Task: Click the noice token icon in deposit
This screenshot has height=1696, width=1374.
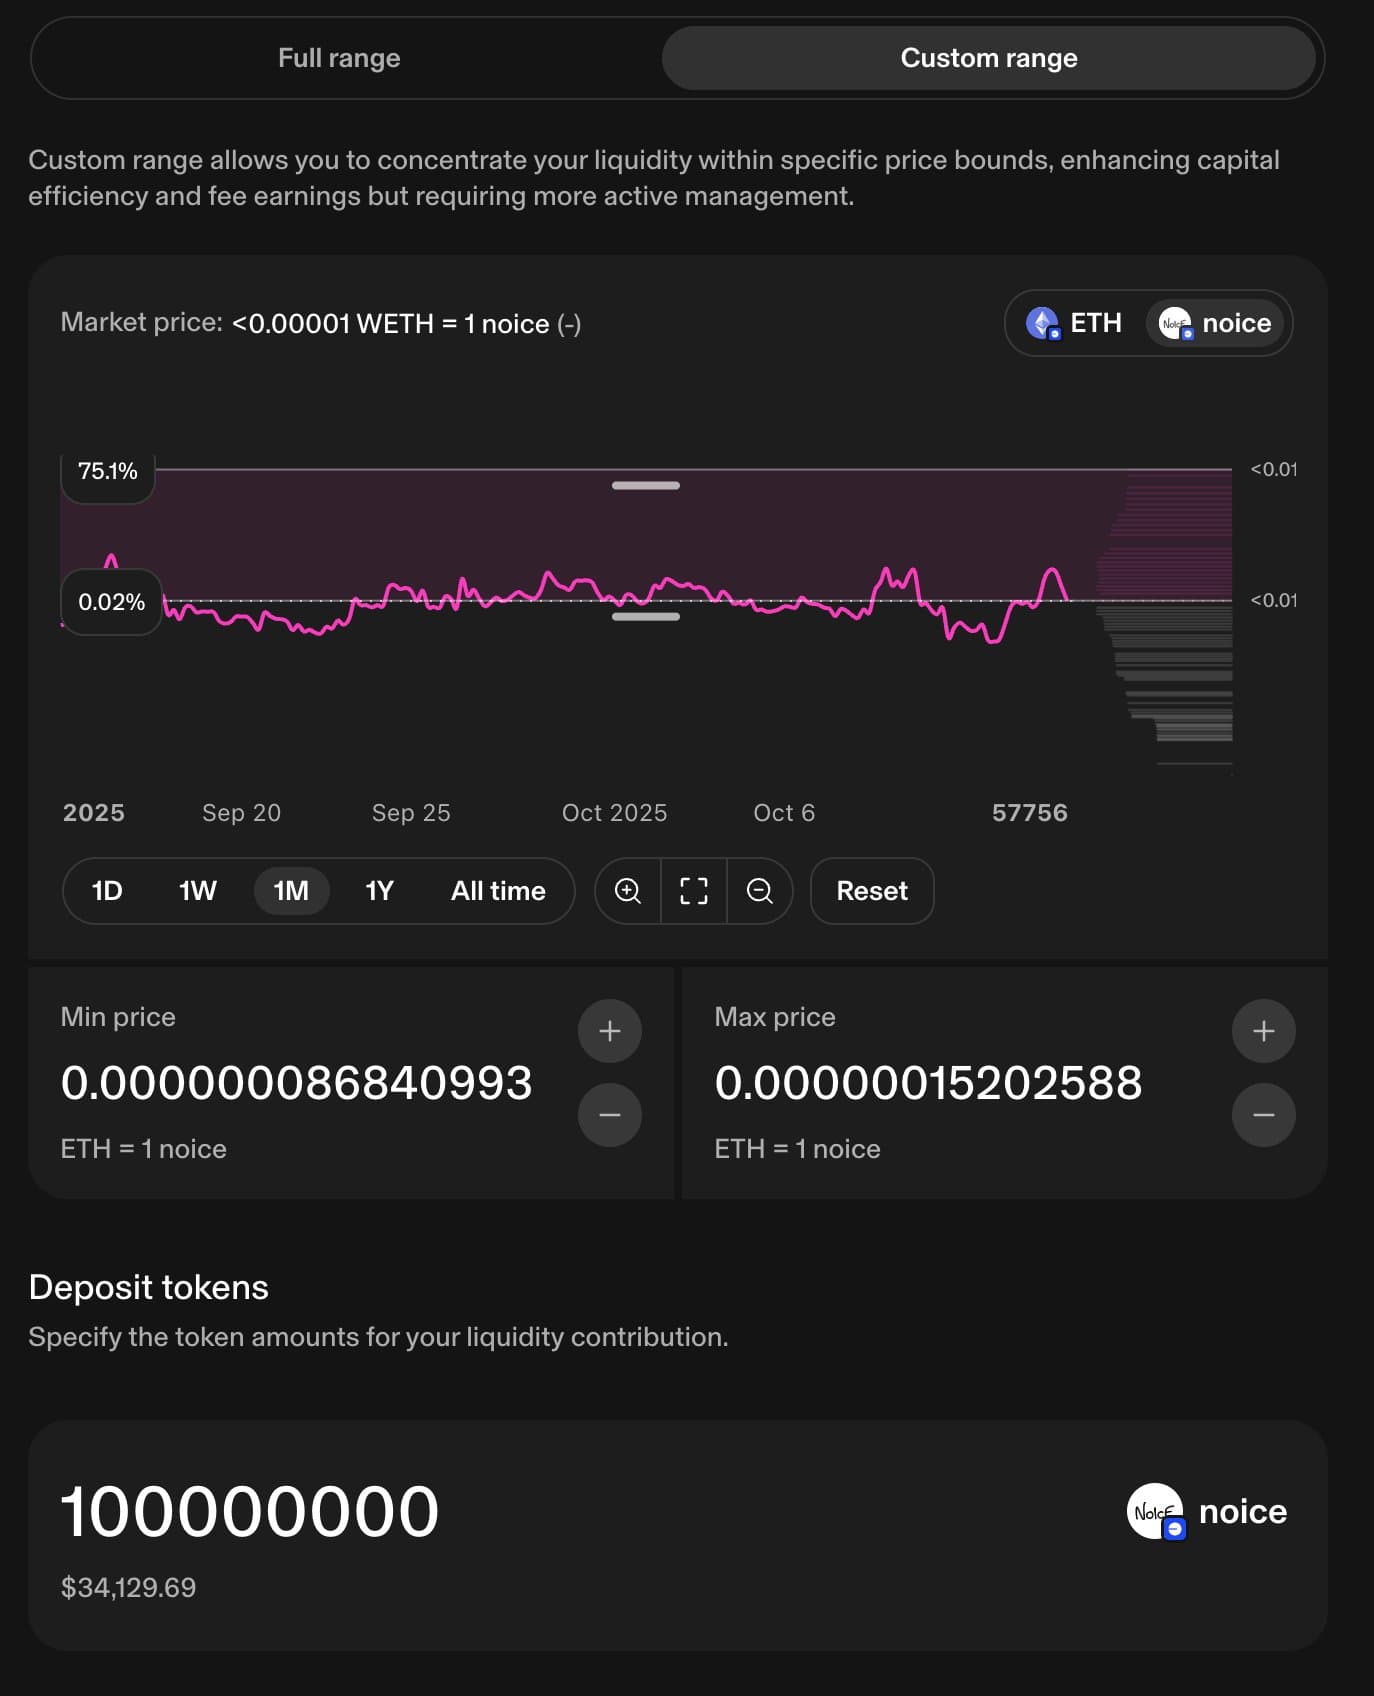Action: point(1156,1511)
